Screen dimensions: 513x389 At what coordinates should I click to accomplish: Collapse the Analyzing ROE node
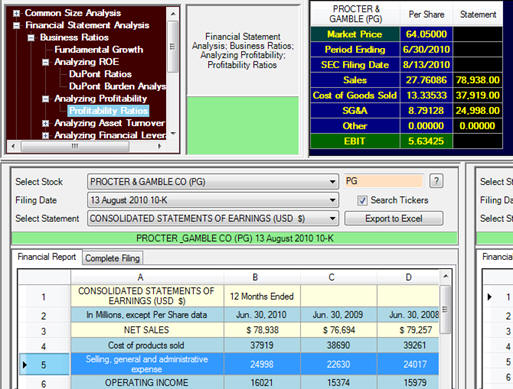tap(46, 62)
